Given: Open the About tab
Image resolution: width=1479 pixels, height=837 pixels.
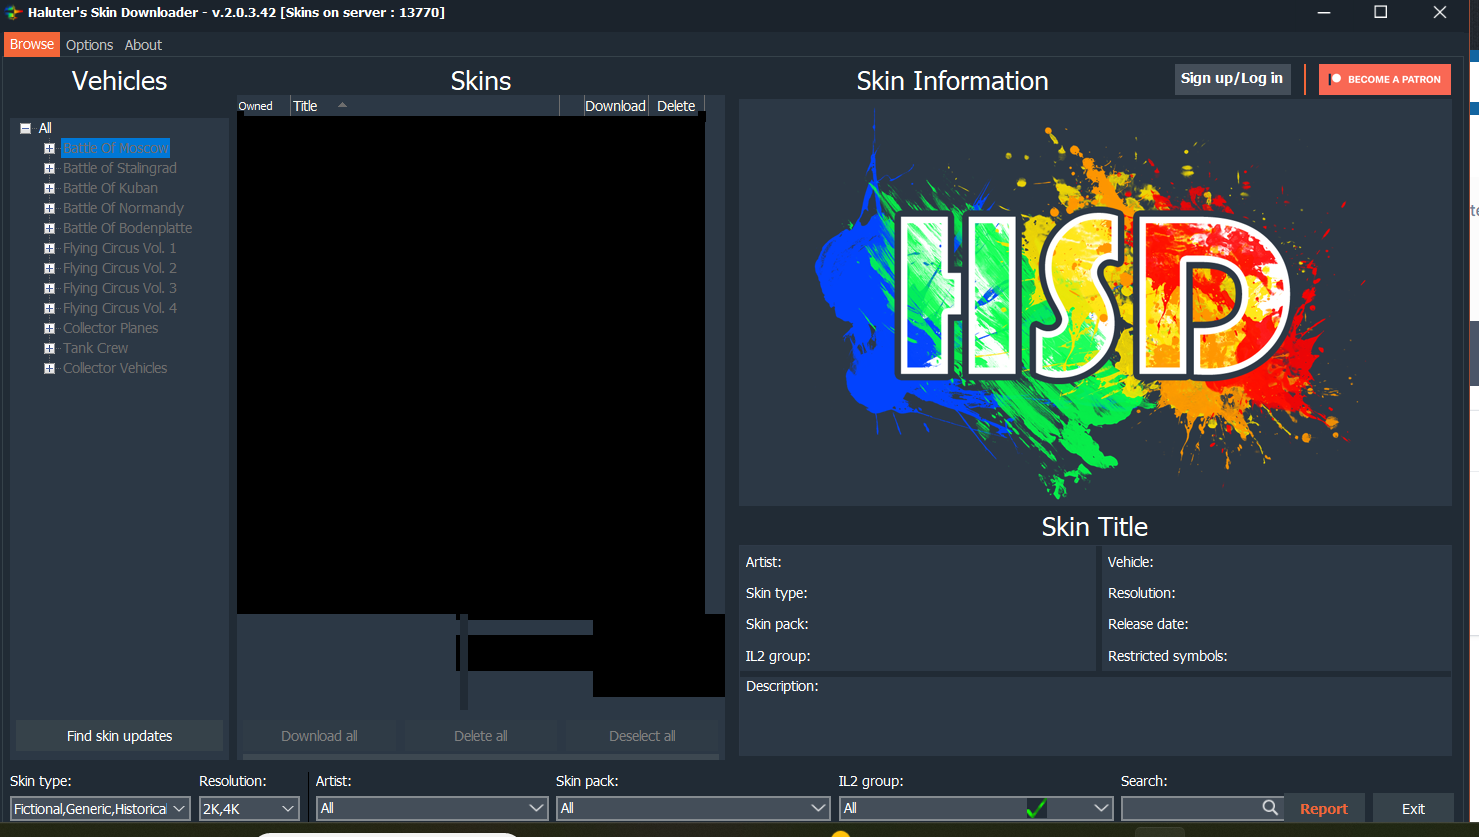Looking at the screenshot, I should [143, 45].
